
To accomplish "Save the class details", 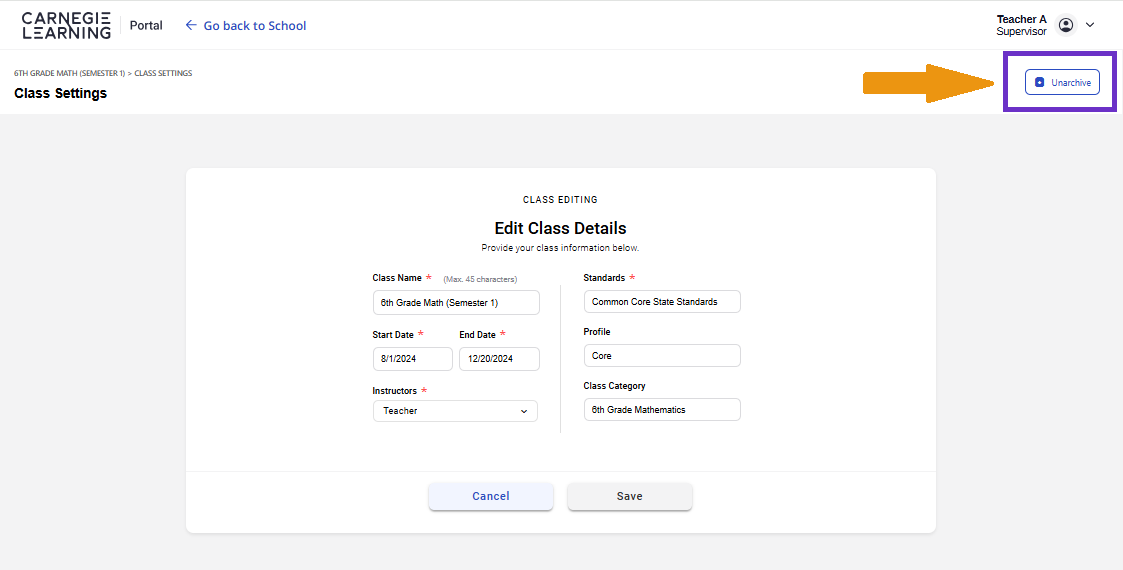I will (x=630, y=496).
